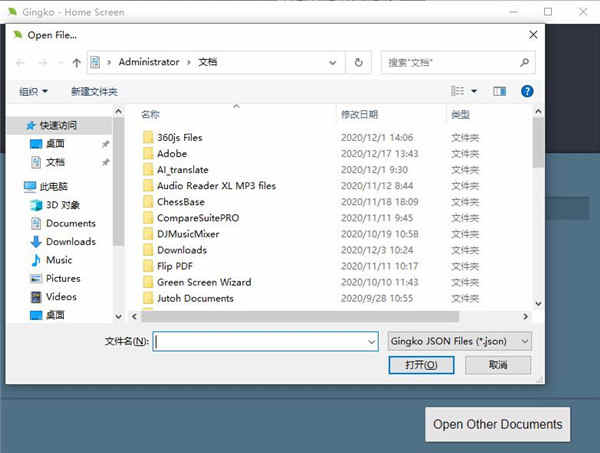Image resolution: width=600 pixels, height=453 pixels.
Task: Select Documents in the navigation pane
Action: pyautogui.click(x=70, y=223)
